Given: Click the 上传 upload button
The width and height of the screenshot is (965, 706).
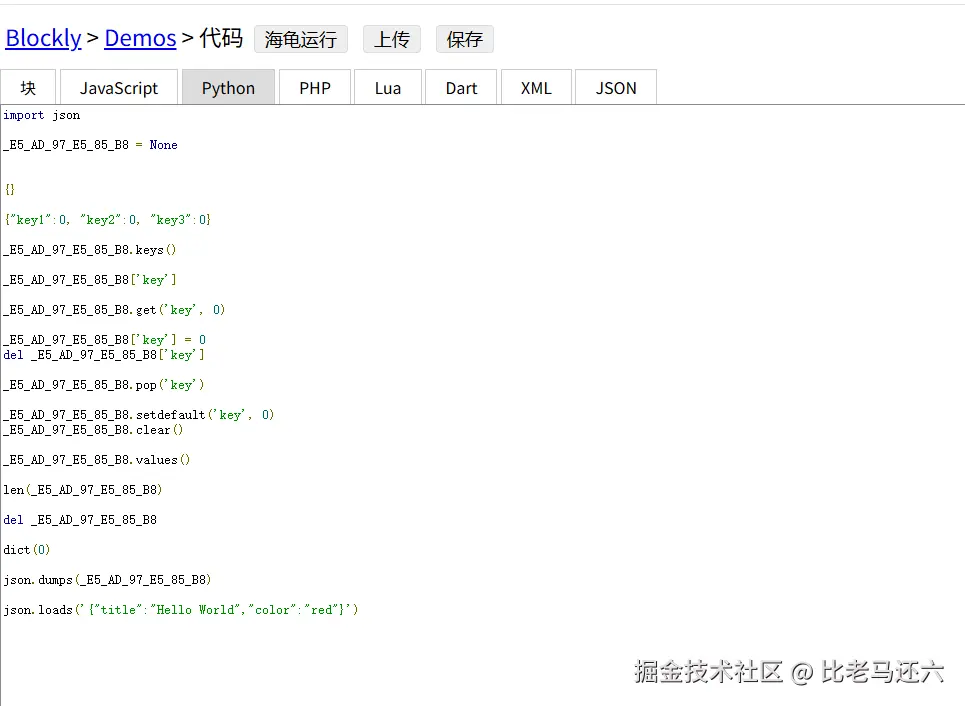Looking at the screenshot, I should click(391, 39).
